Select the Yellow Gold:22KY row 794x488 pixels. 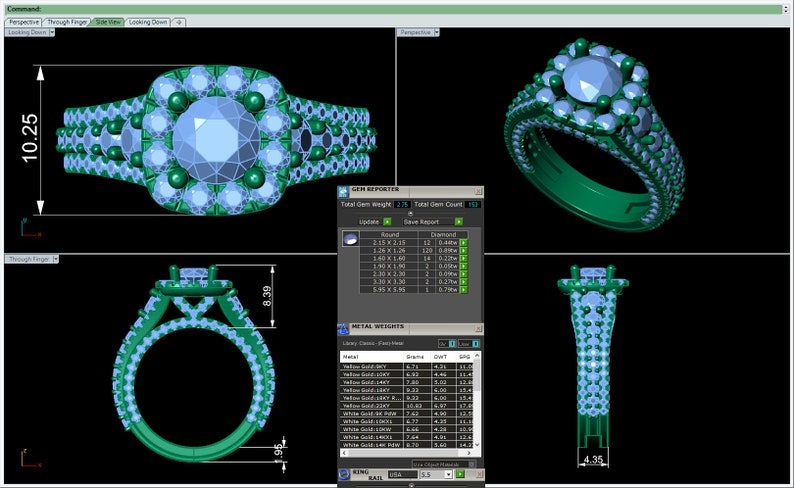tap(407, 406)
